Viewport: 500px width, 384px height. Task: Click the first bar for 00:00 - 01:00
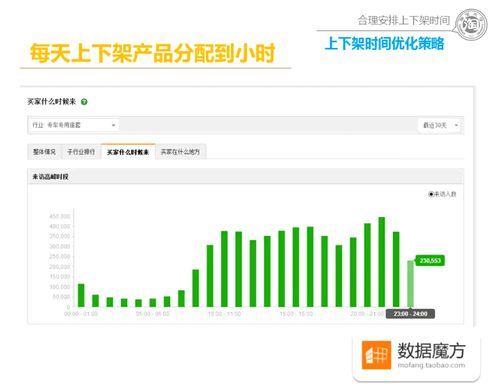pos(81,295)
